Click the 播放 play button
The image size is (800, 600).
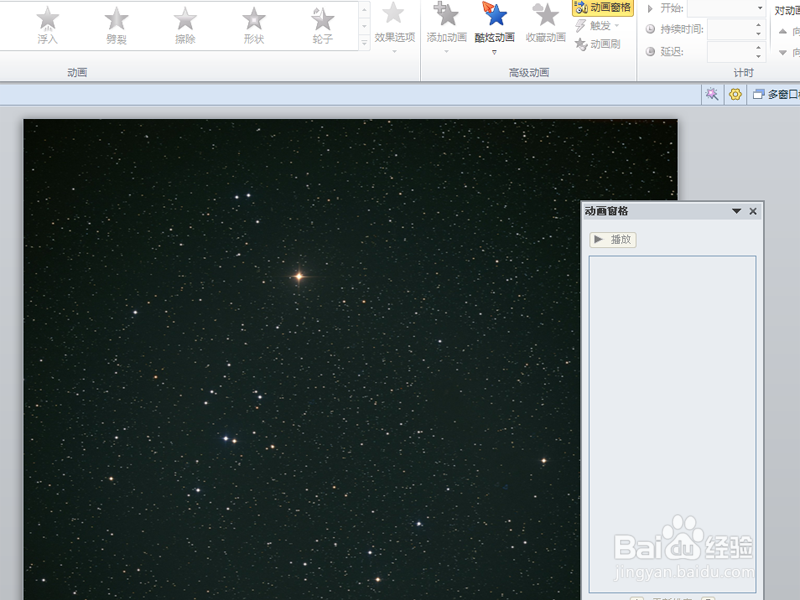point(613,239)
